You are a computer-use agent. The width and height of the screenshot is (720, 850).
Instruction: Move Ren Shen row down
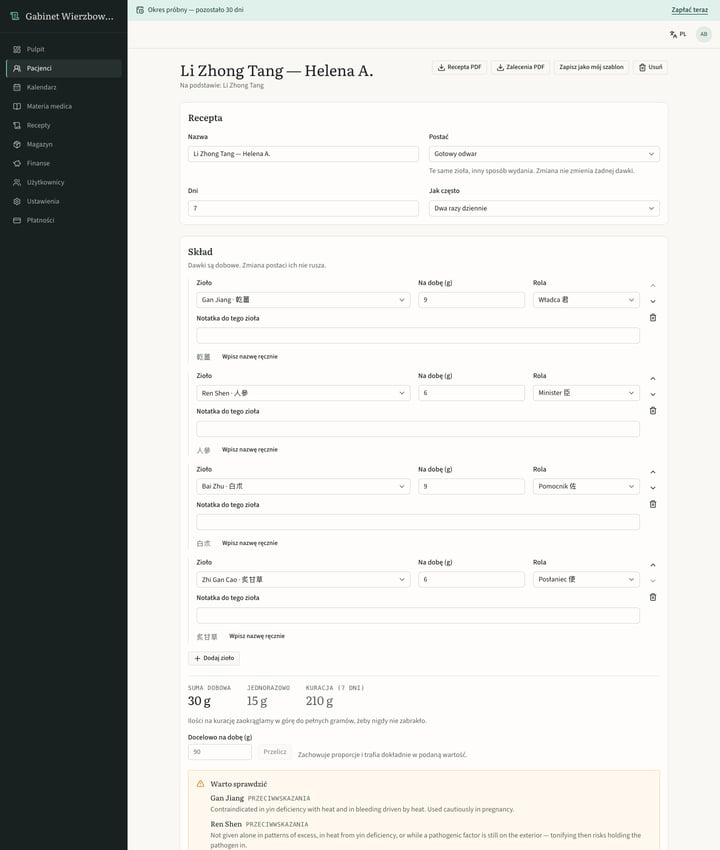pos(653,395)
